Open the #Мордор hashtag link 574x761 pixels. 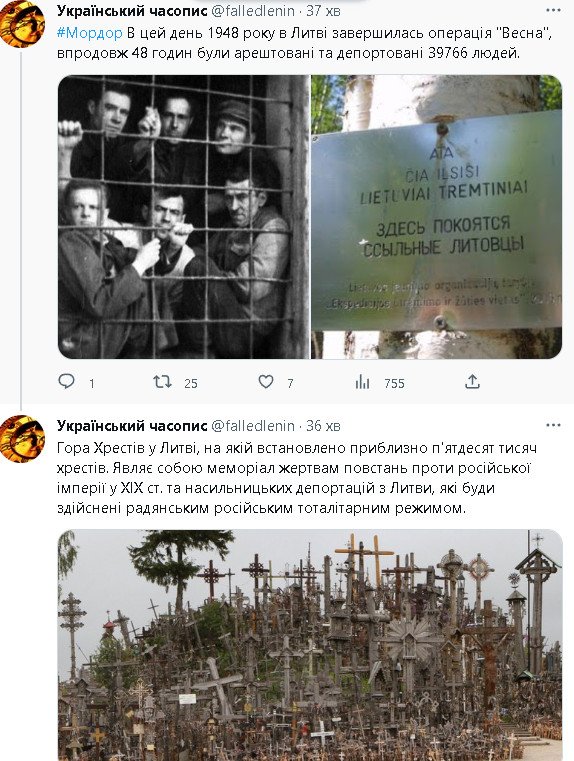[90, 33]
